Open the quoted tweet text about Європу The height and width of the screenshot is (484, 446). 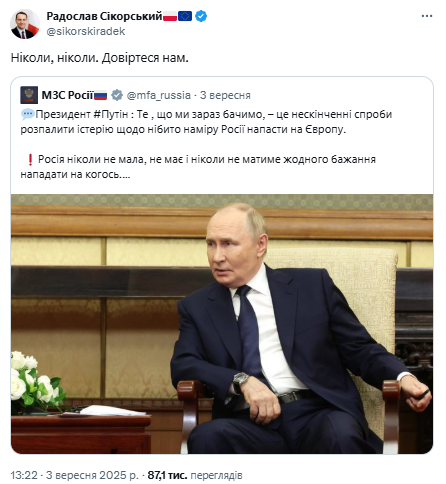coord(206,122)
